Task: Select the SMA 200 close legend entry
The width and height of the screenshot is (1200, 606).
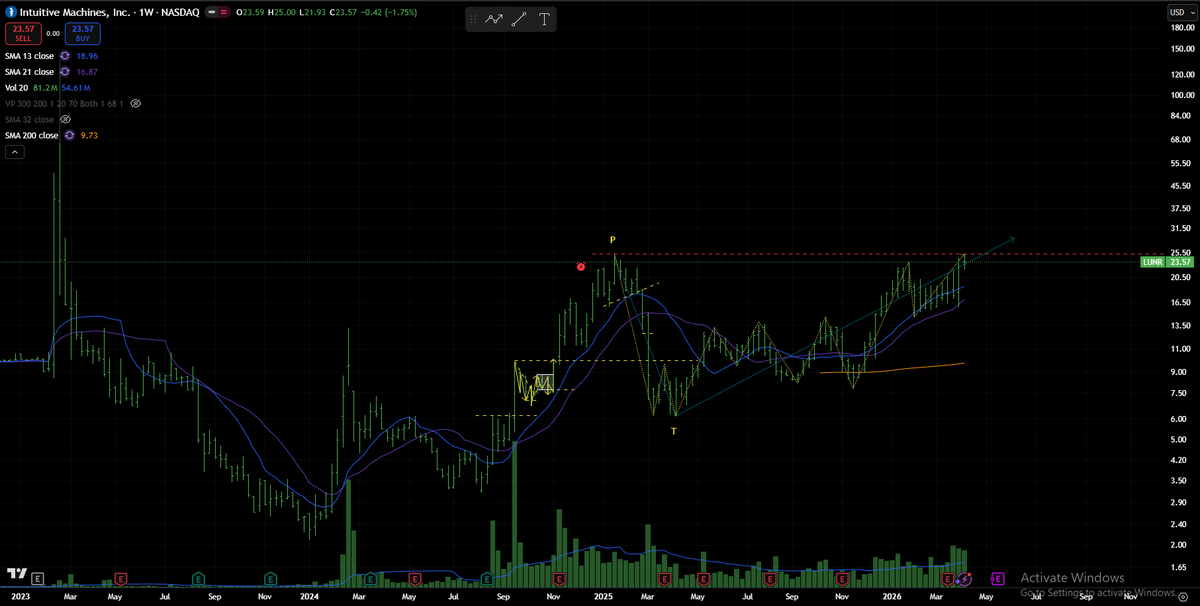Action: [32, 135]
